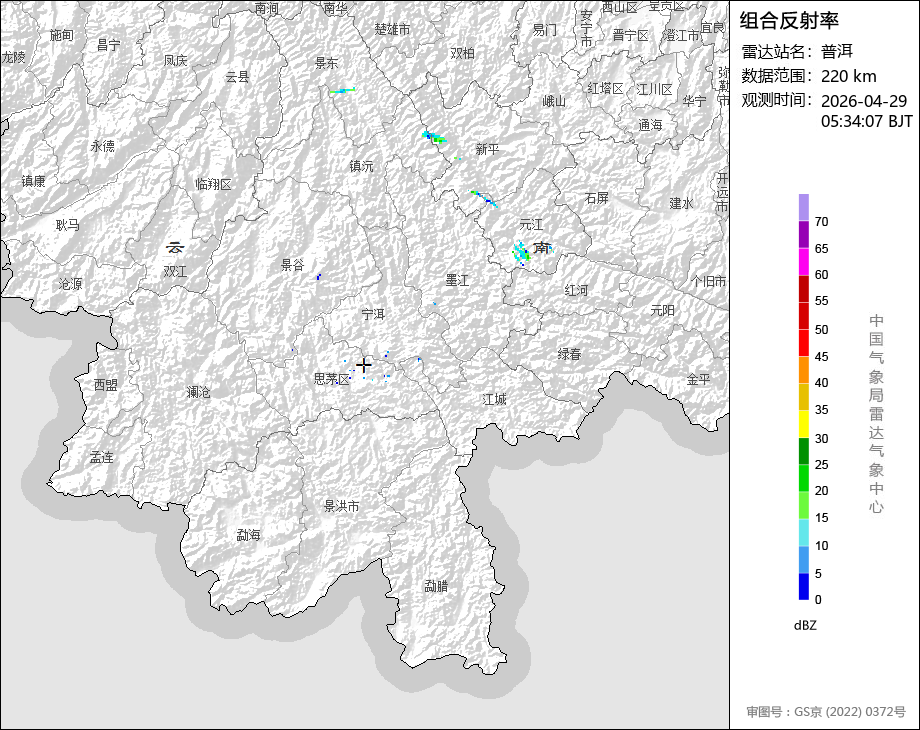
Task: Click the black cross radar station marker
Action: click(x=364, y=365)
